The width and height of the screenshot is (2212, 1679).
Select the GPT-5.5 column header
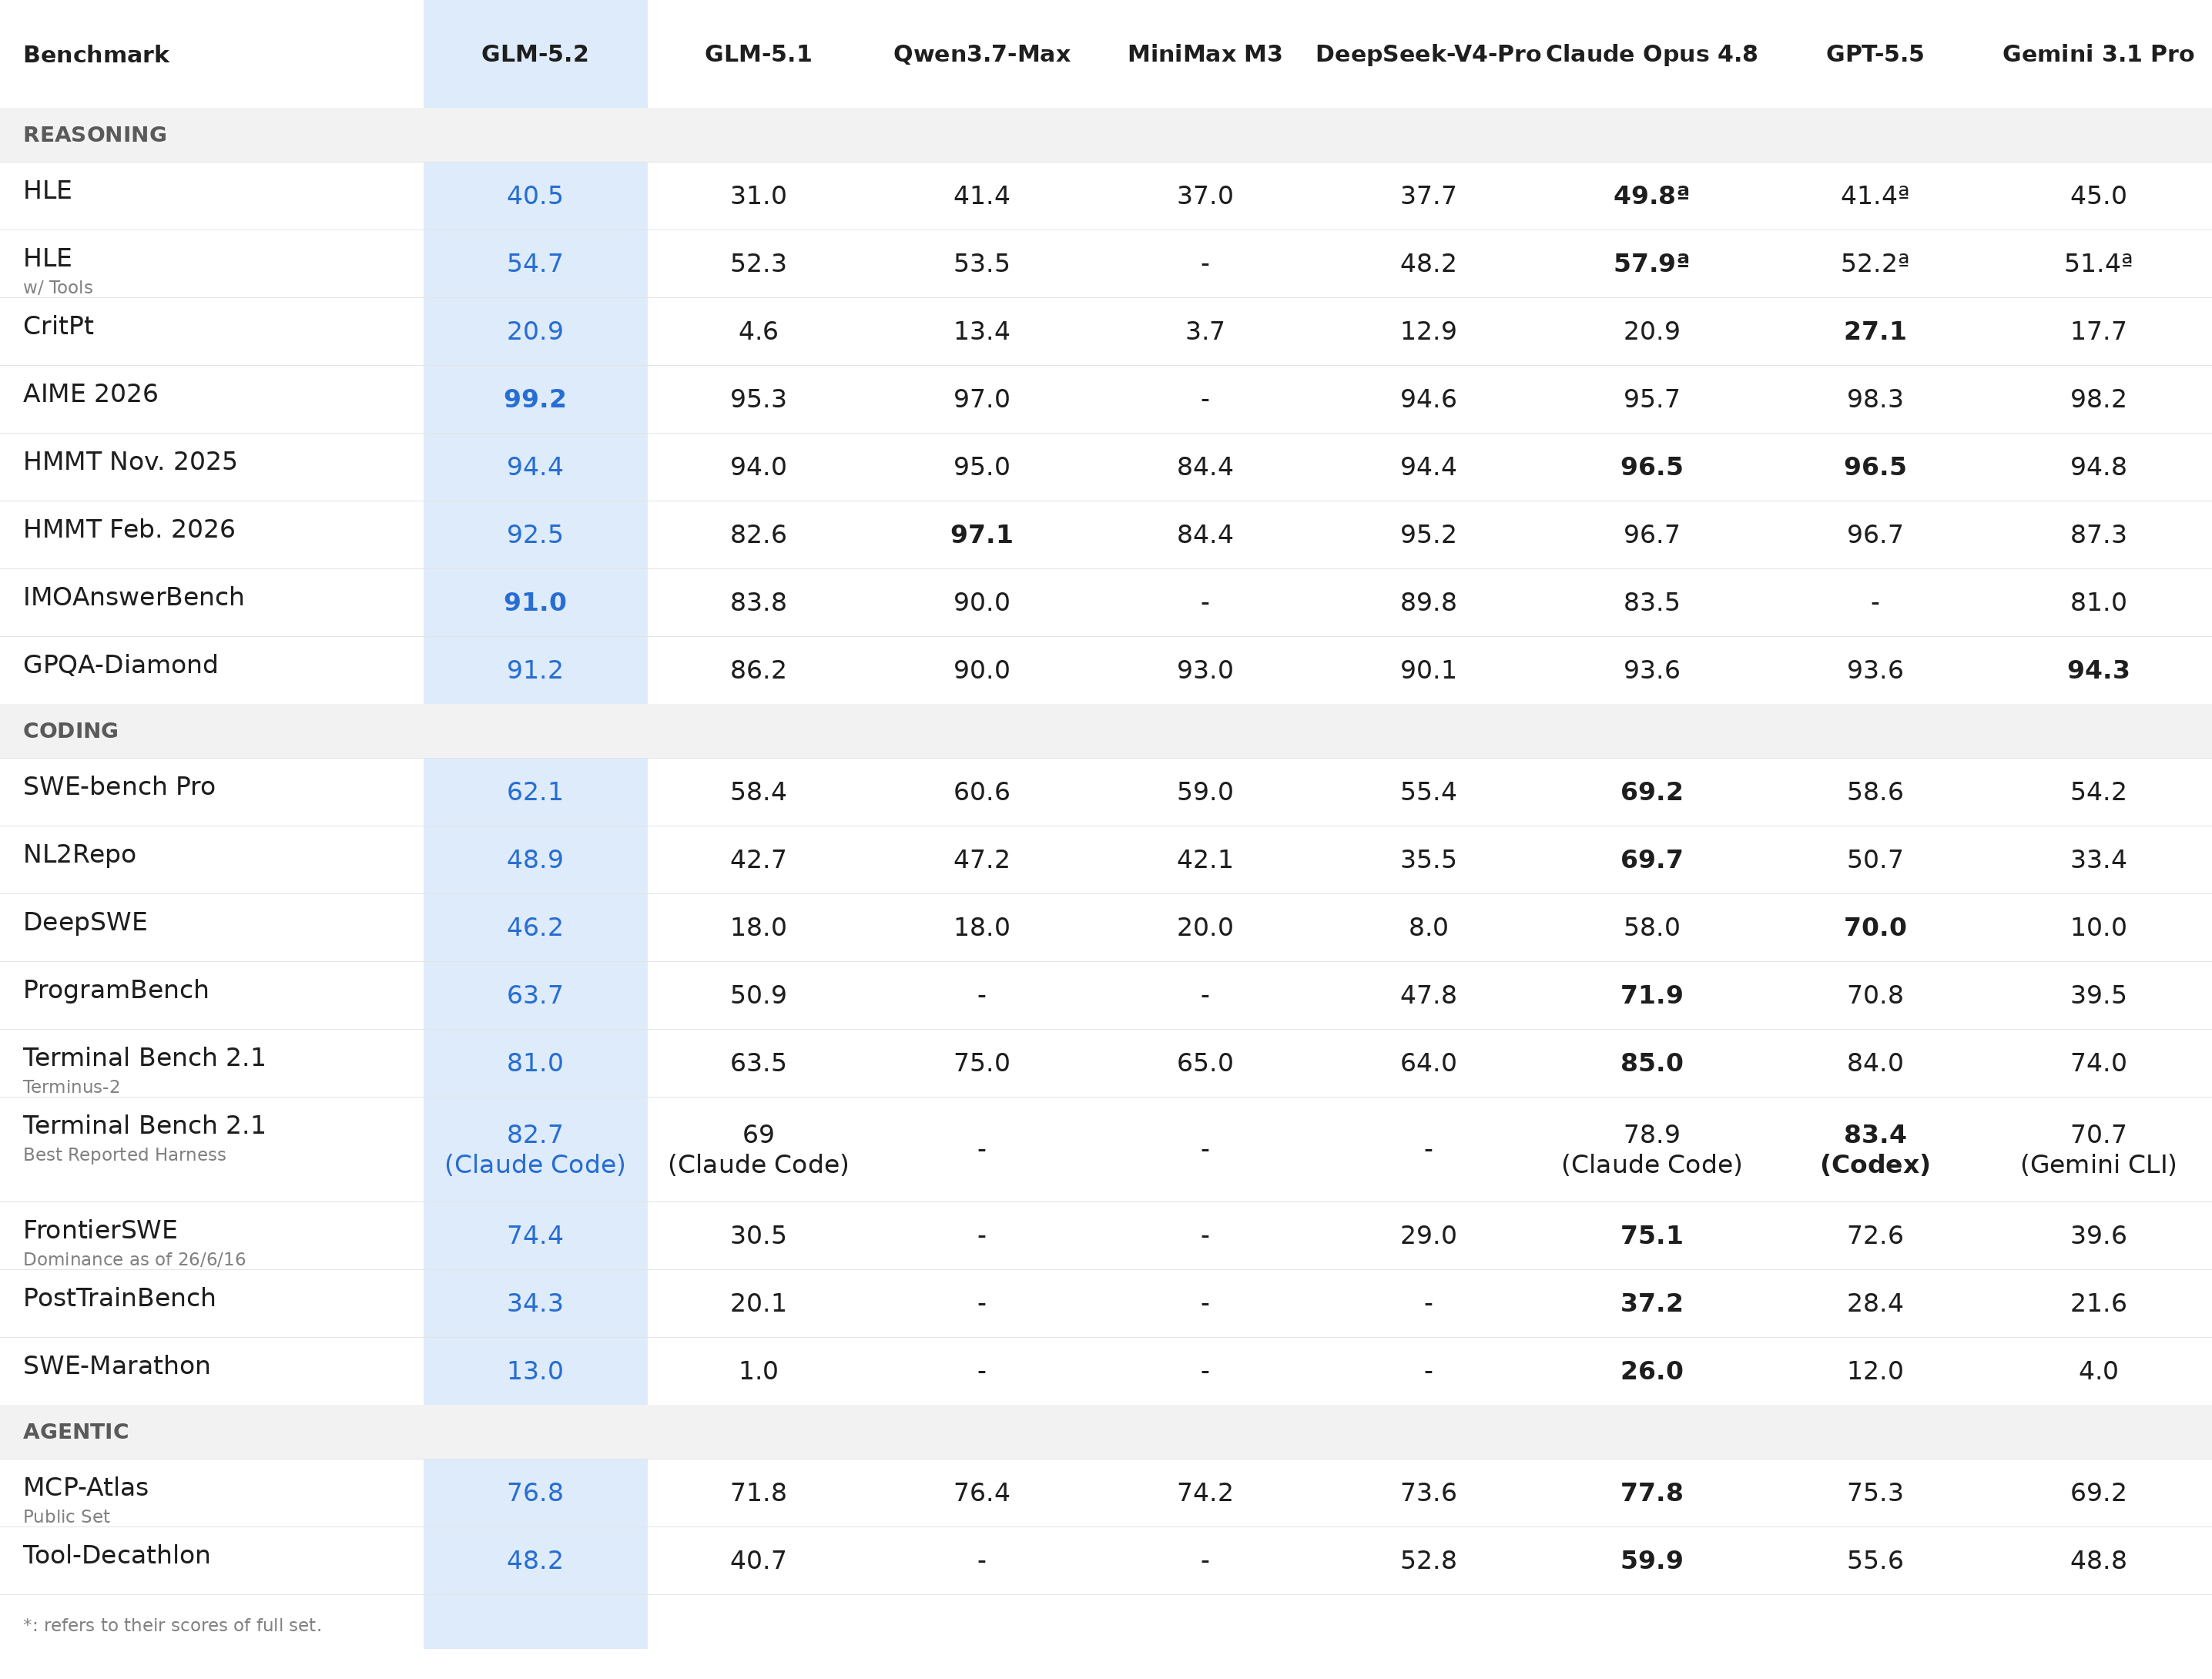[1875, 54]
